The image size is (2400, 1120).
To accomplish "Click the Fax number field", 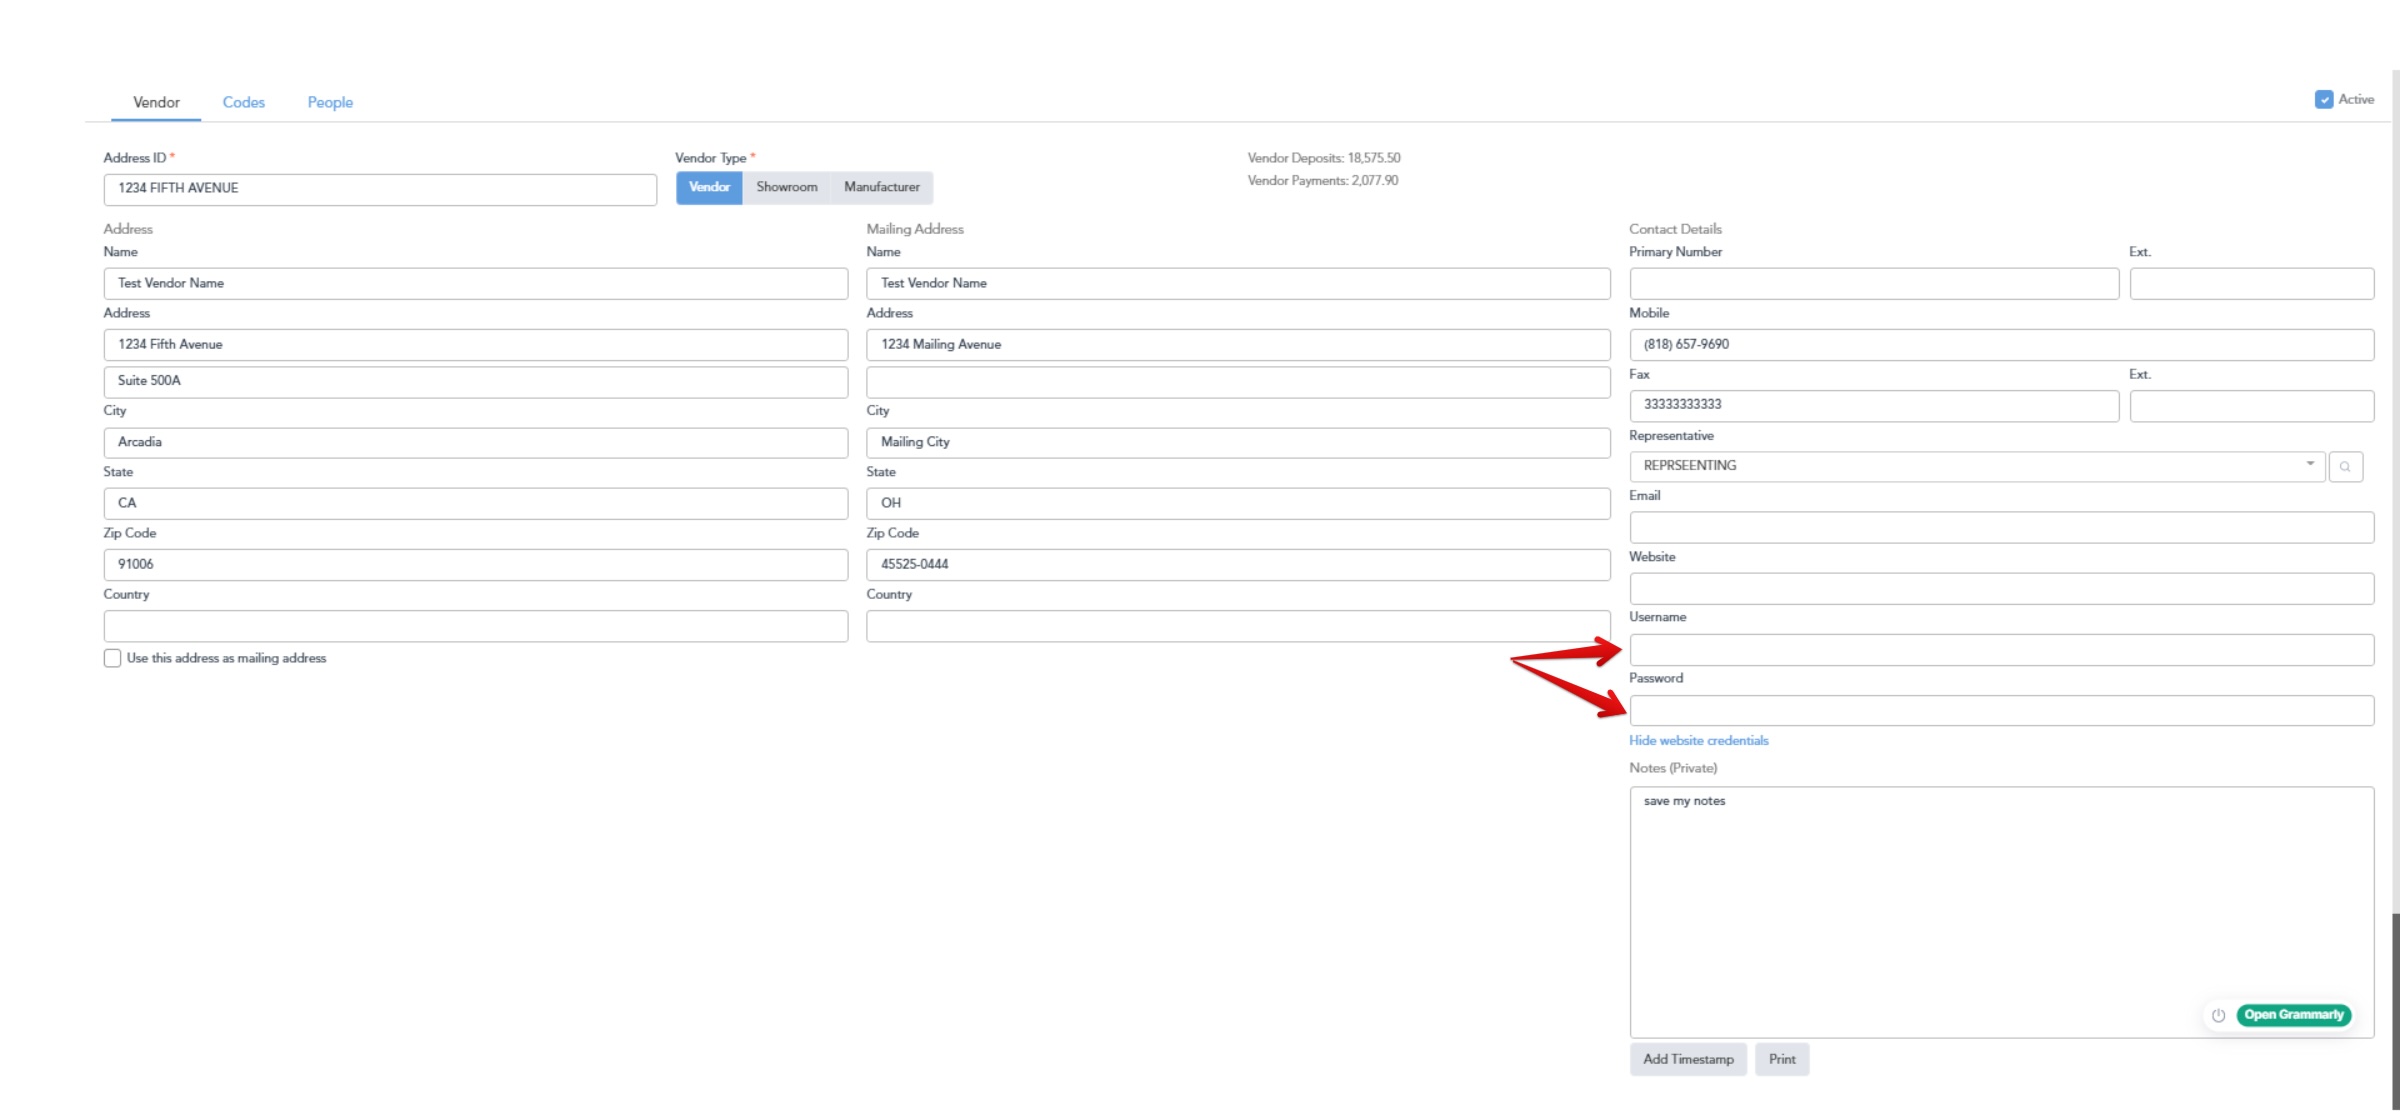I will [x=1874, y=406].
